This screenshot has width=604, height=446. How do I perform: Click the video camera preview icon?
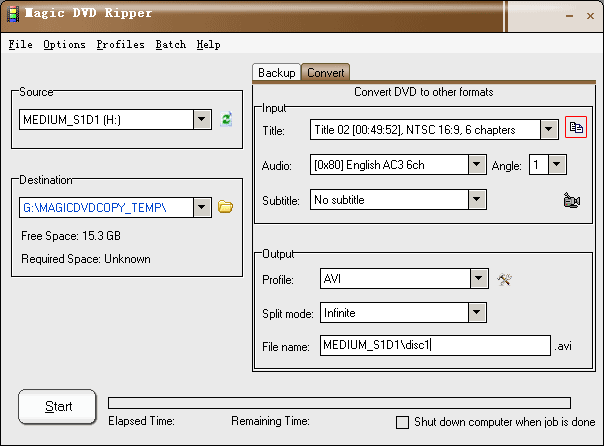(572, 200)
